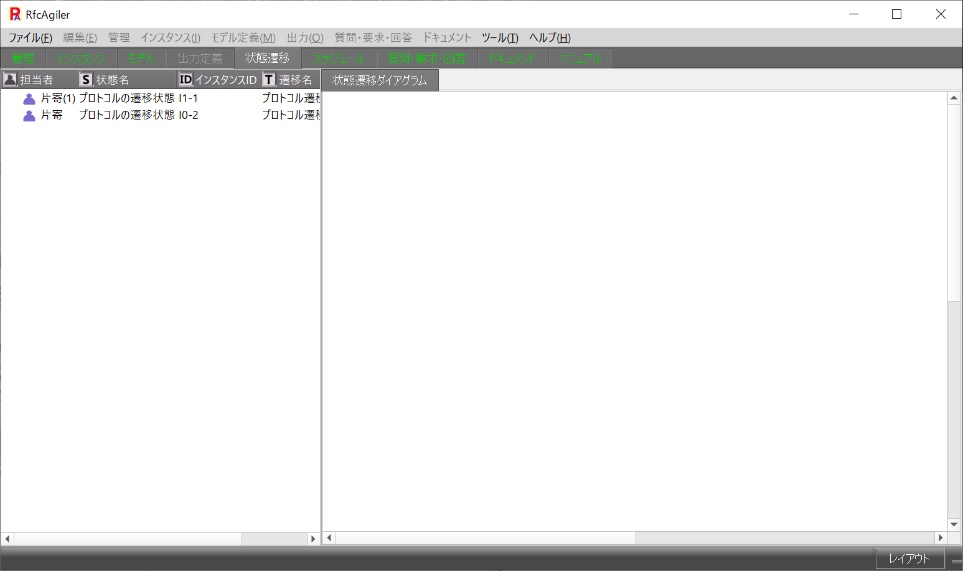Switch to the マニュアル tab
963x571 pixels.
pos(580,58)
